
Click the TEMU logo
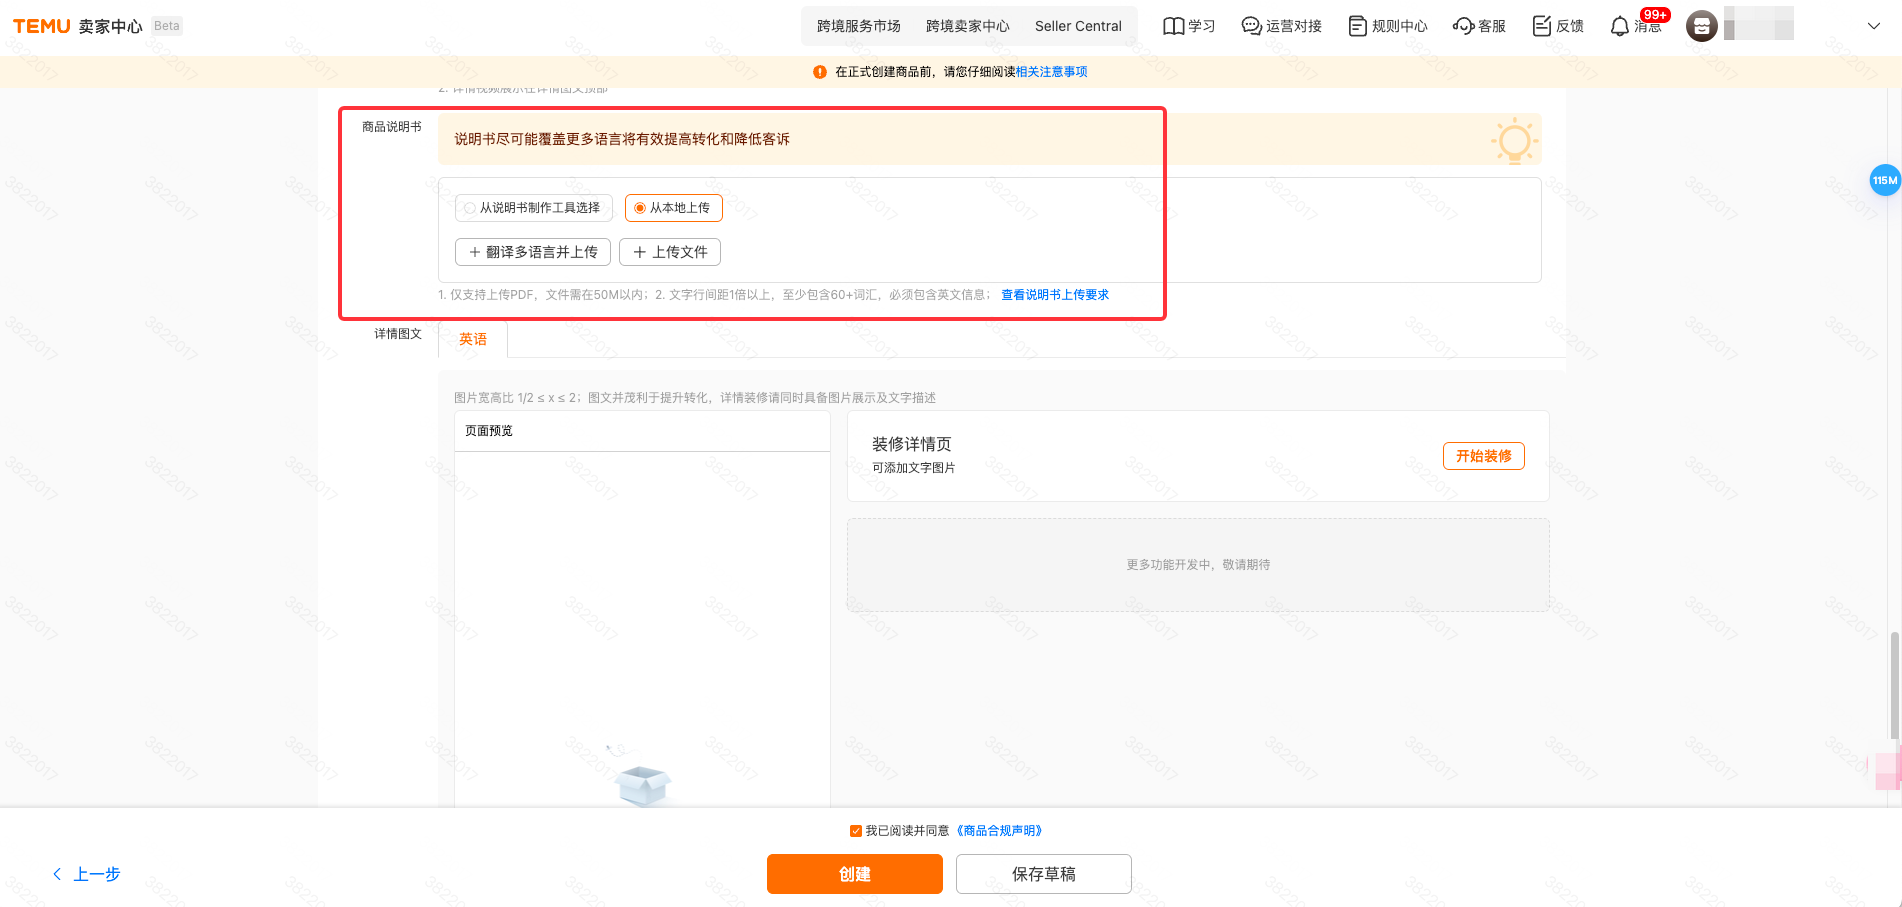(x=42, y=26)
